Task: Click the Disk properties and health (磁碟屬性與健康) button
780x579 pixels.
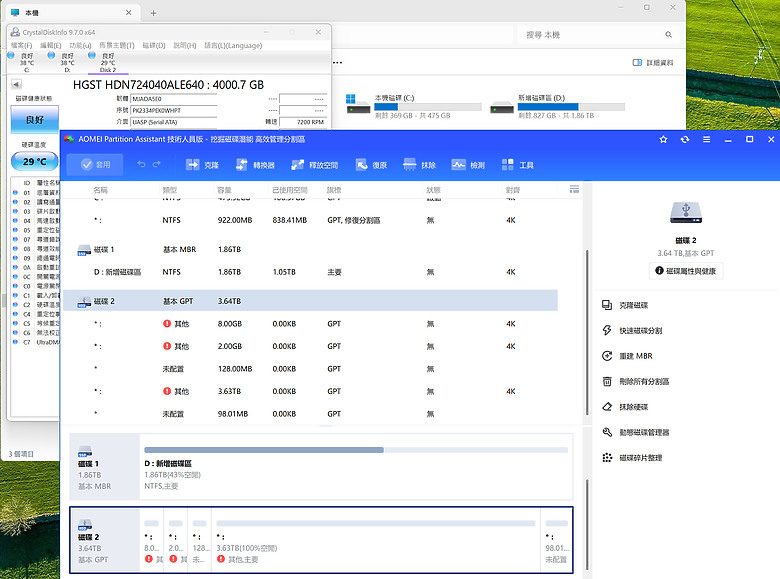Action: 686,271
